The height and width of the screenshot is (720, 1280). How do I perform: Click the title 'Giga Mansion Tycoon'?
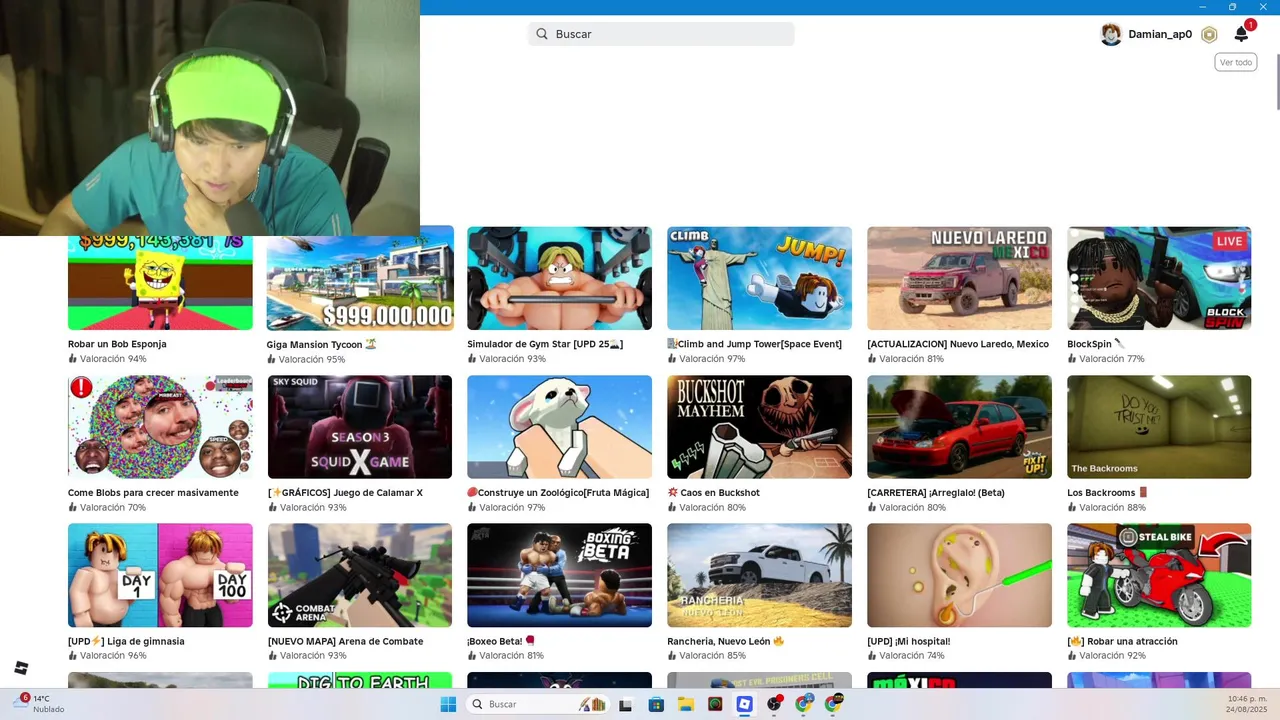point(322,345)
